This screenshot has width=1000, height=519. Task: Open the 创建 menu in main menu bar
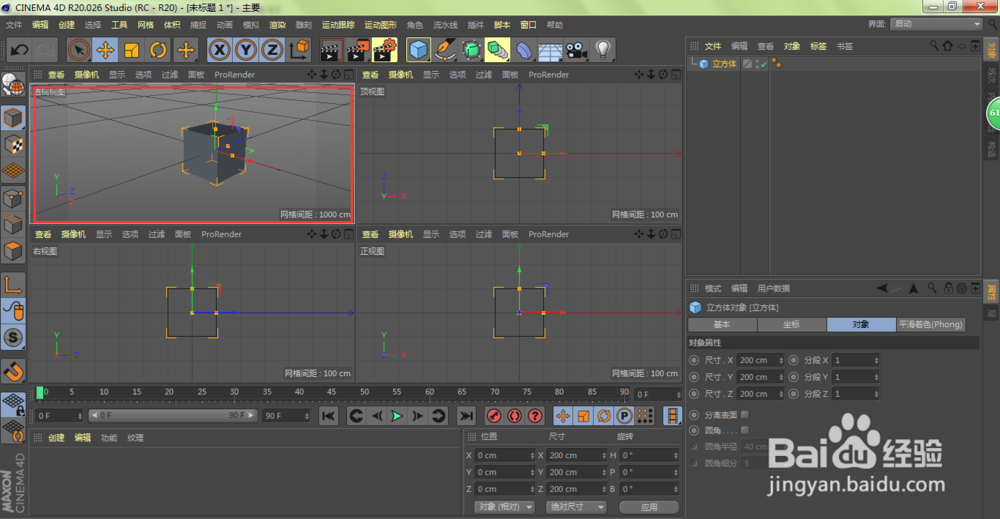click(66, 25)
